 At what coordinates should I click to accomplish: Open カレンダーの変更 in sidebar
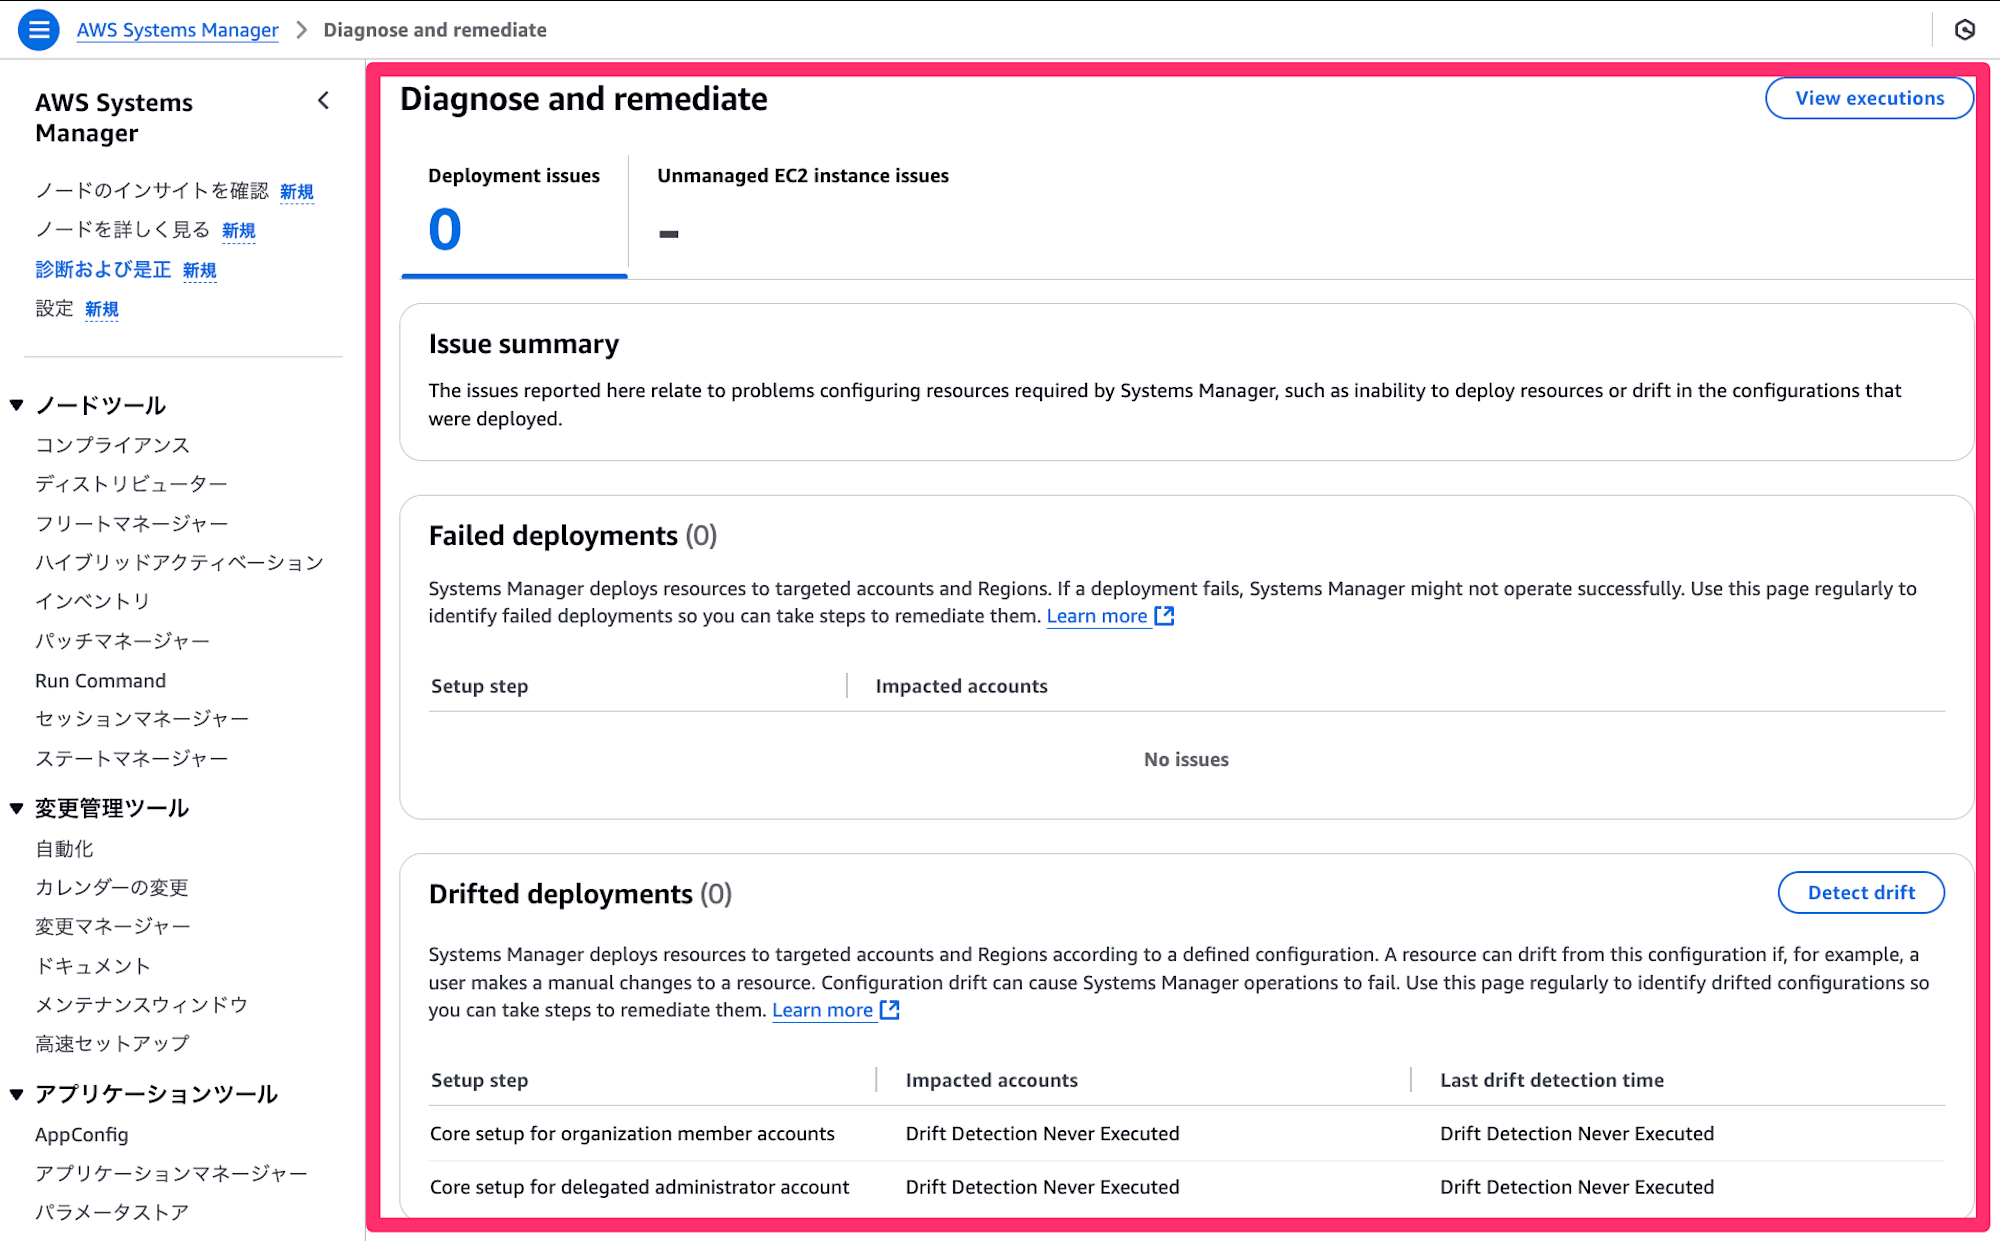coord(112,887)
